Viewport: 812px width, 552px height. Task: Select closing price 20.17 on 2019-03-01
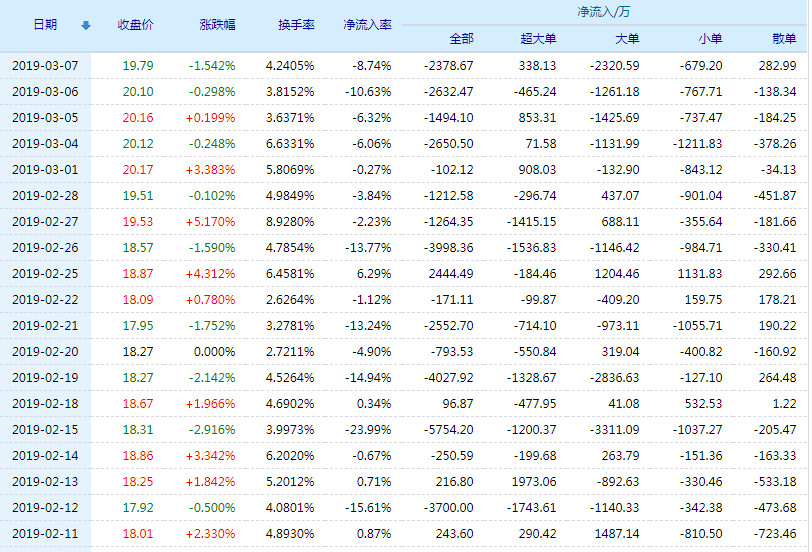pos(137,169)
